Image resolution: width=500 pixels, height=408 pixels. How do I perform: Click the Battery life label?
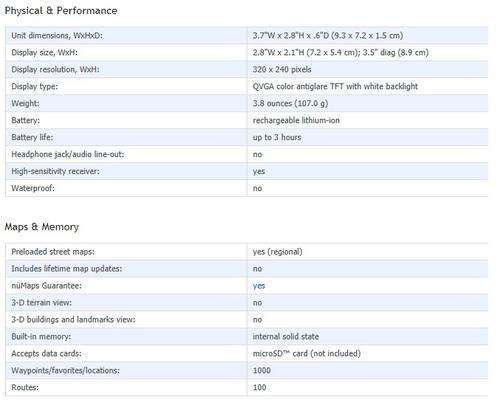pyautogui.click(x=32, y=137)
